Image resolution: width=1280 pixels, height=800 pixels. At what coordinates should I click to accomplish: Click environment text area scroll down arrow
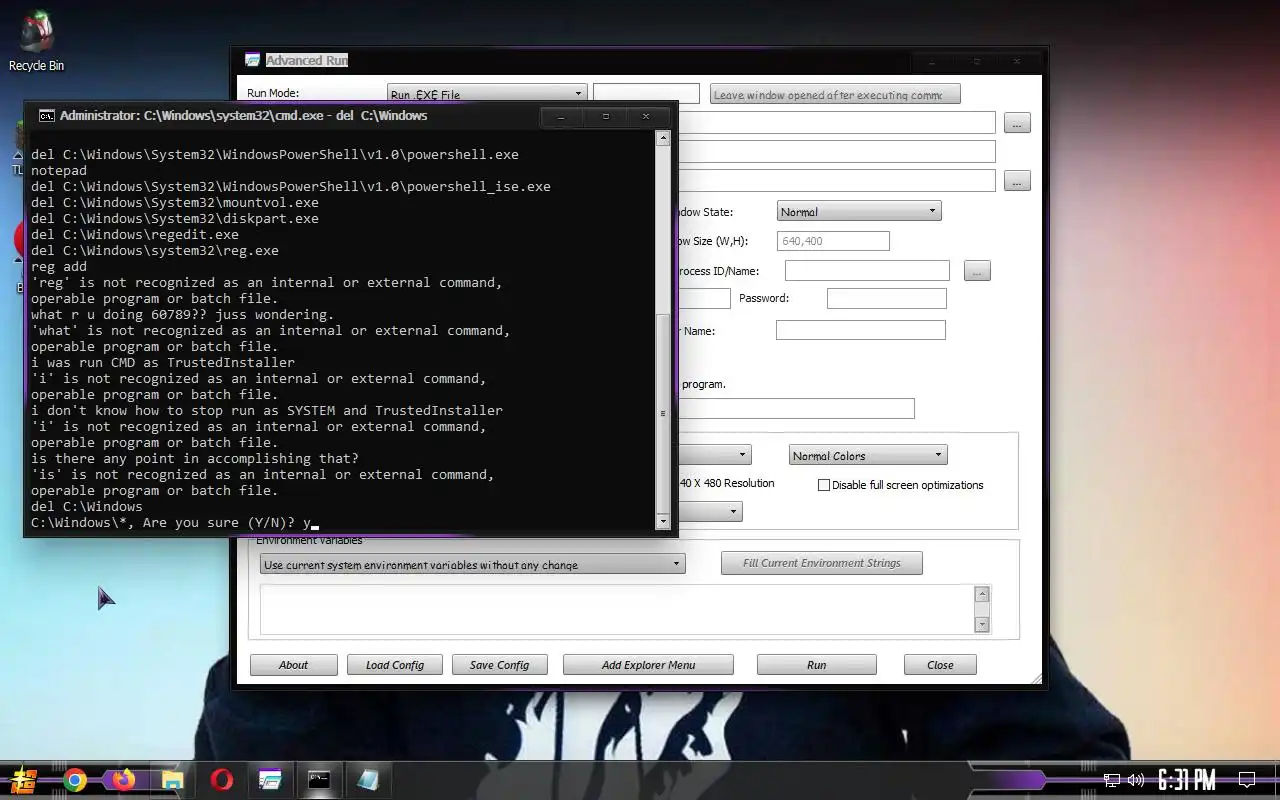(982, 624)
